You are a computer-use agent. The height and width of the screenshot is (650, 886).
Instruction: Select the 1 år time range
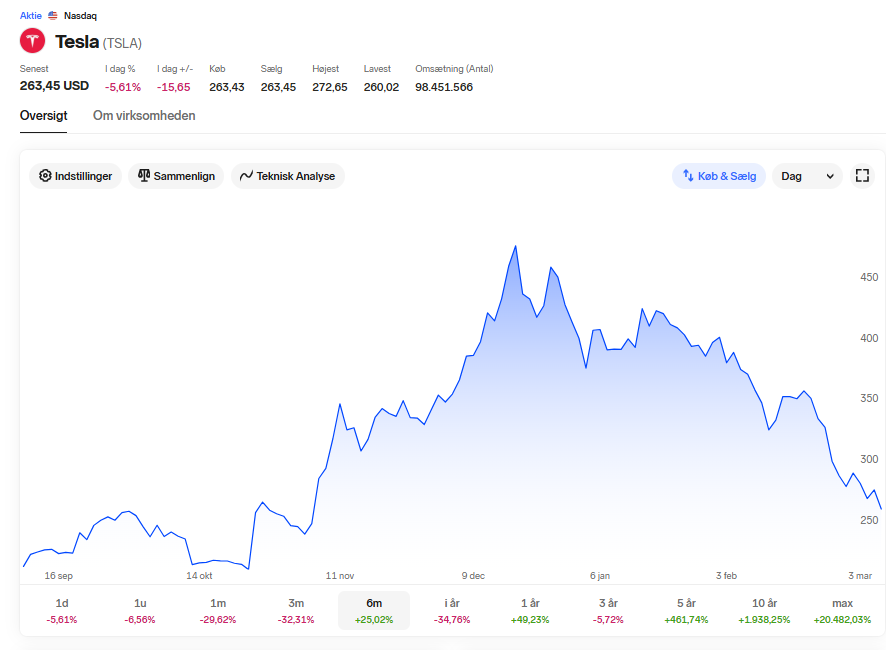click(529, 610)
